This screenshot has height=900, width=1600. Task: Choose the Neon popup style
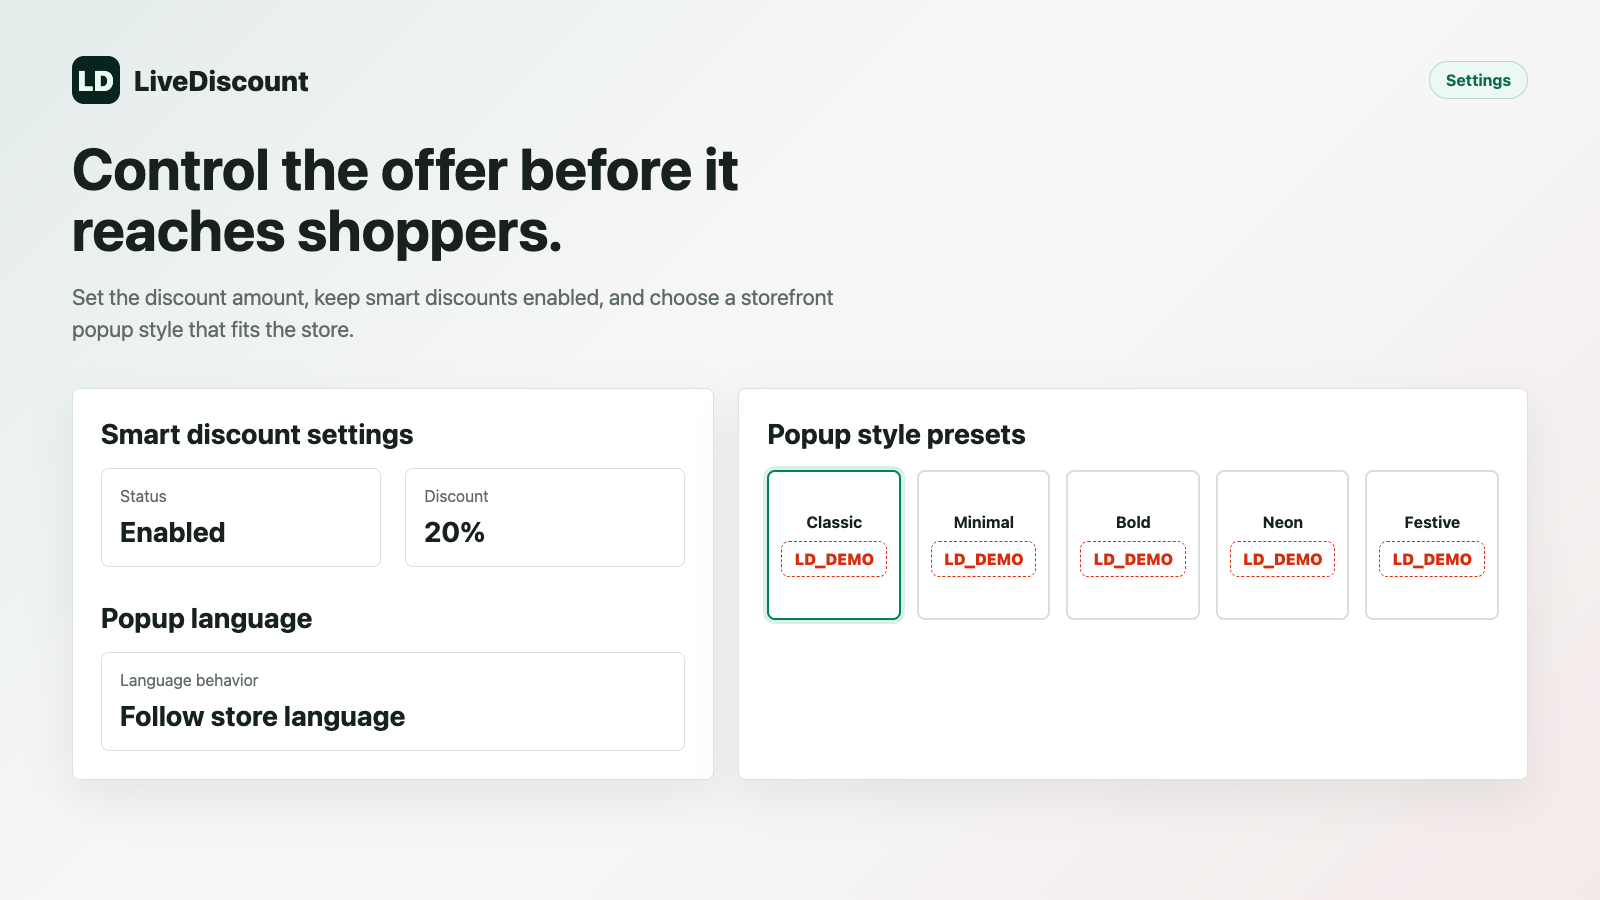1282,545
